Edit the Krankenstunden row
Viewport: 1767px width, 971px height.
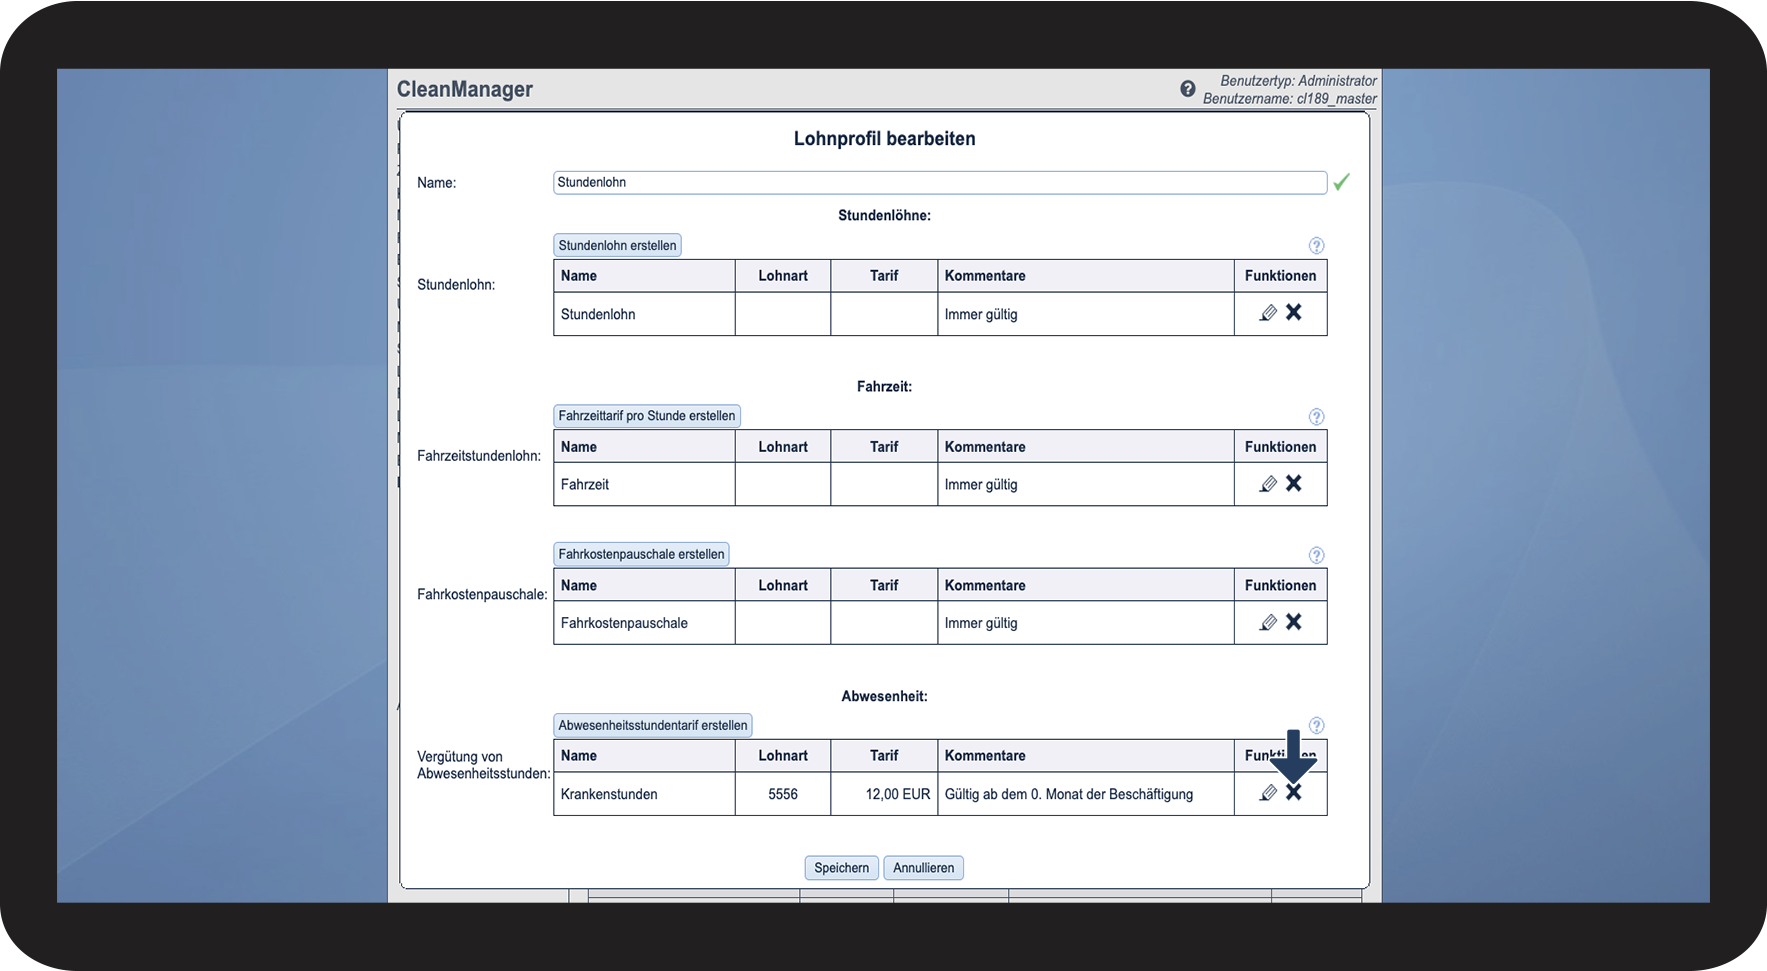click(1268, 793)
